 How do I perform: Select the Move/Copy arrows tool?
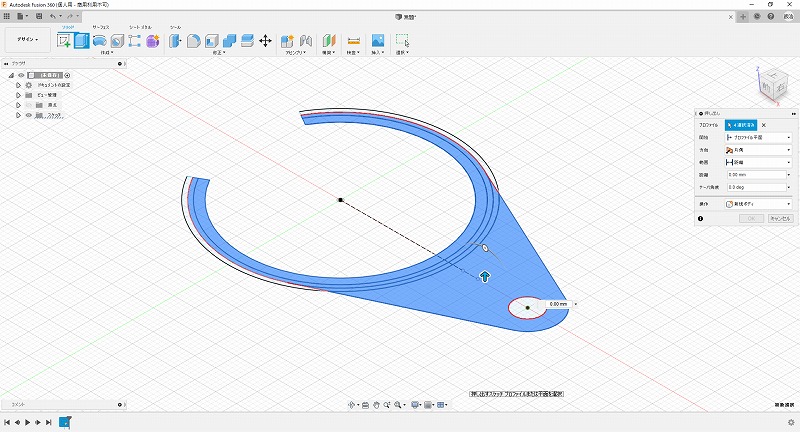tap(265, 41)
